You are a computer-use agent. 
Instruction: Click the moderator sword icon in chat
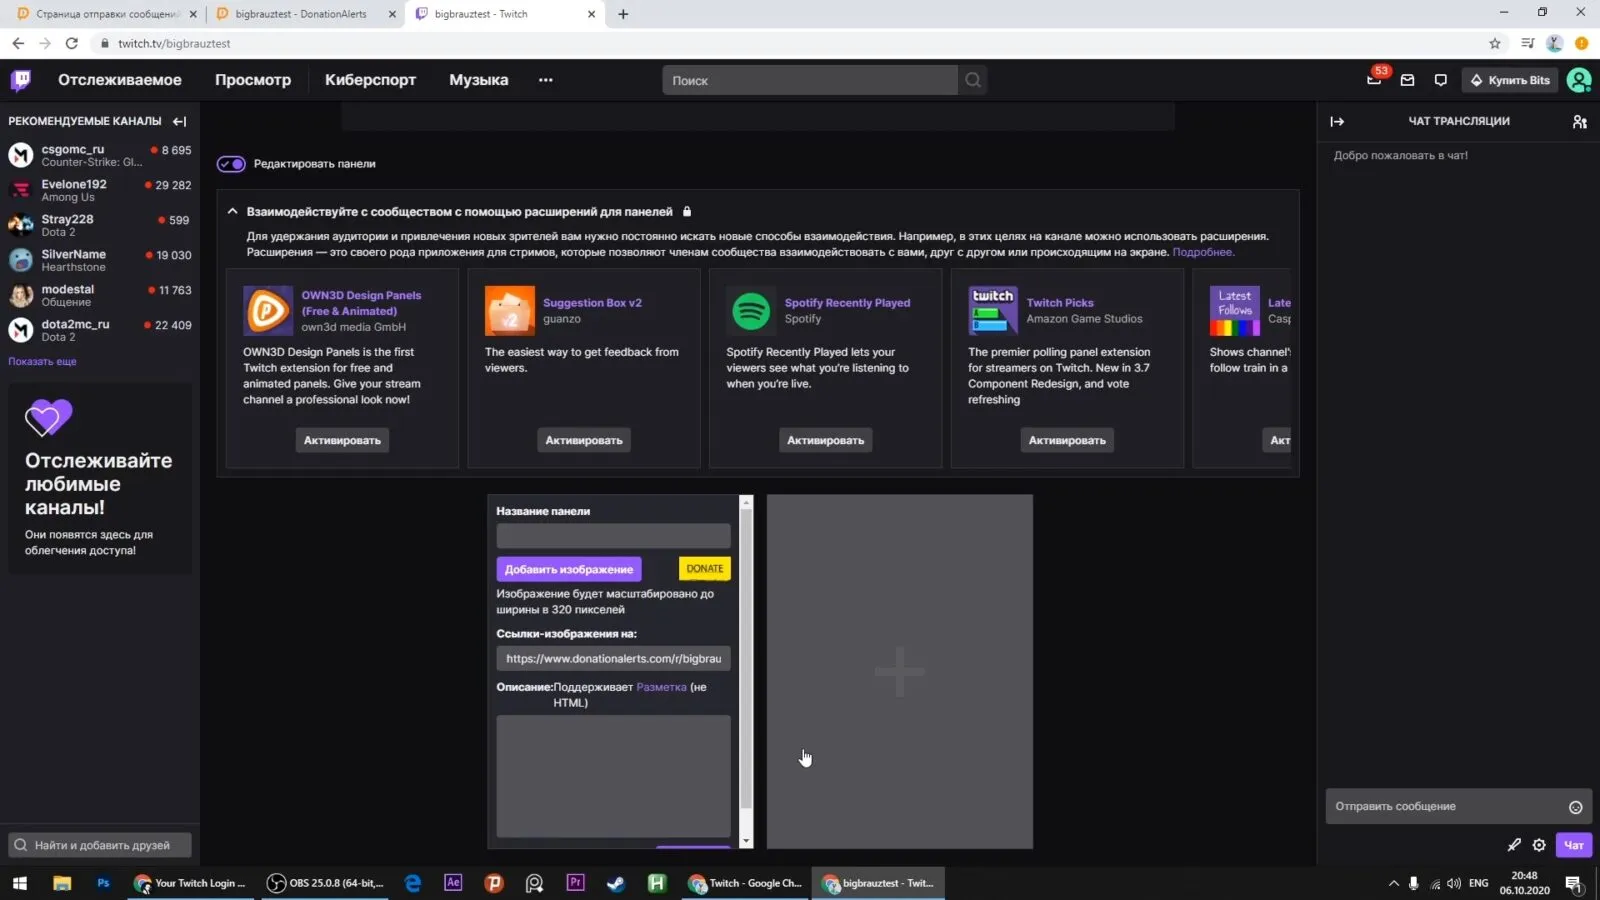1514,845
